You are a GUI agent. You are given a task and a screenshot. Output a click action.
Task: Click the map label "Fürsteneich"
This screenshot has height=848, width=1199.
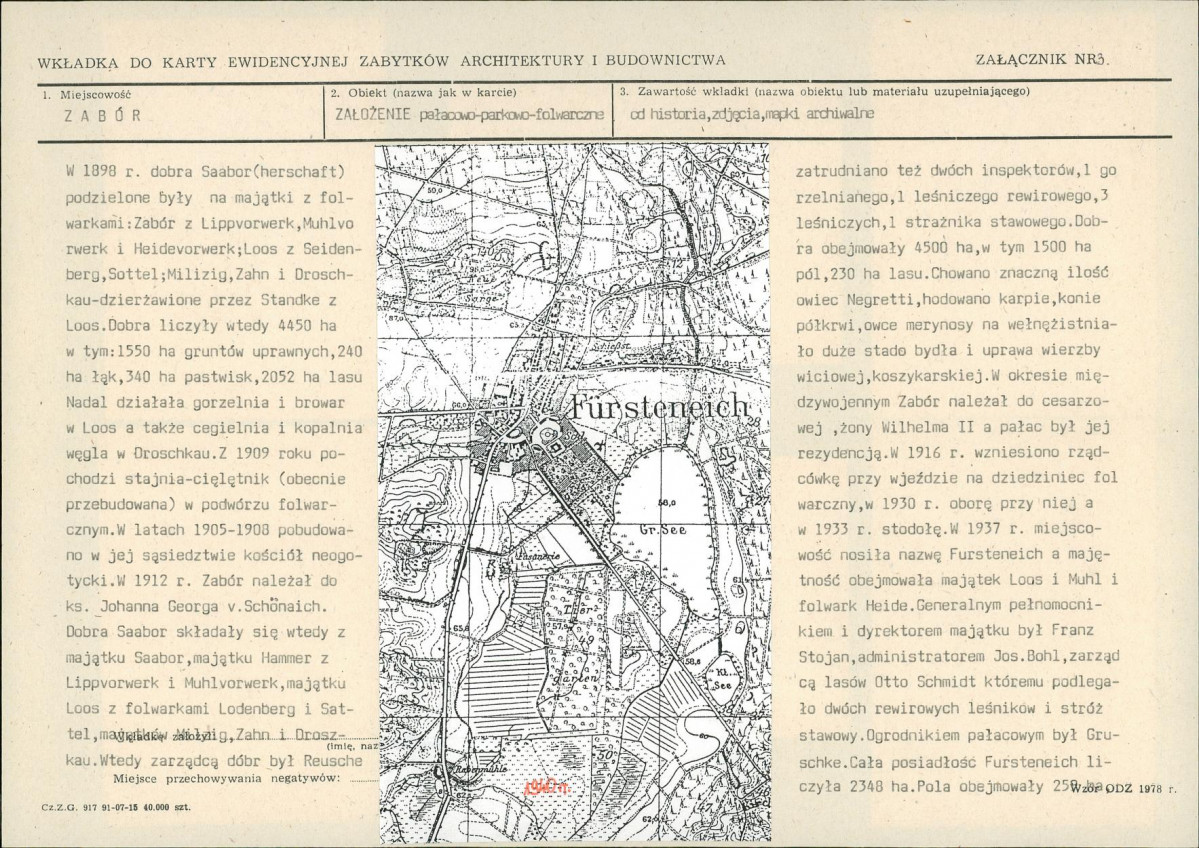tap(660, 407)
